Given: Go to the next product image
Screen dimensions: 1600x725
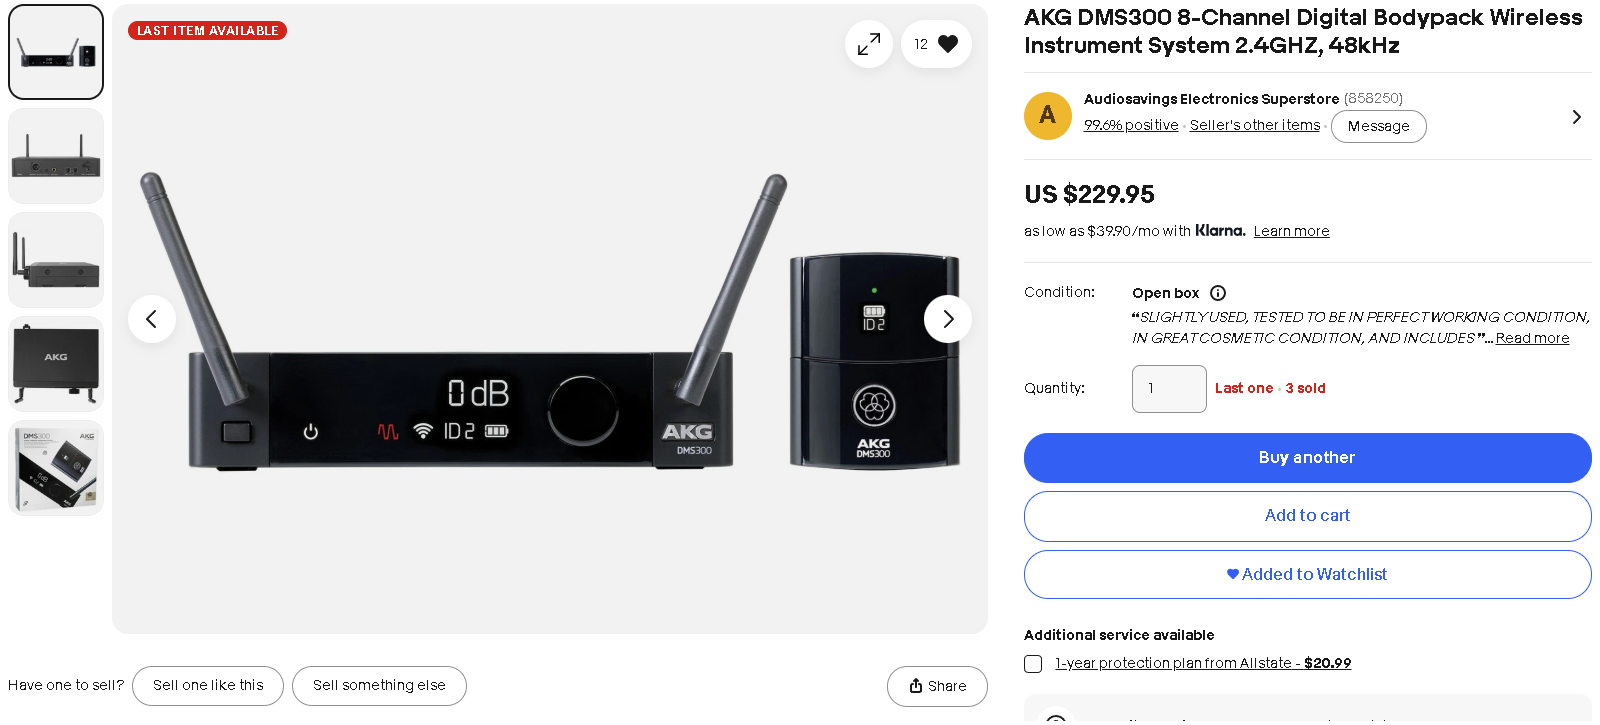Looking at the screenshot, I should 948,319.
